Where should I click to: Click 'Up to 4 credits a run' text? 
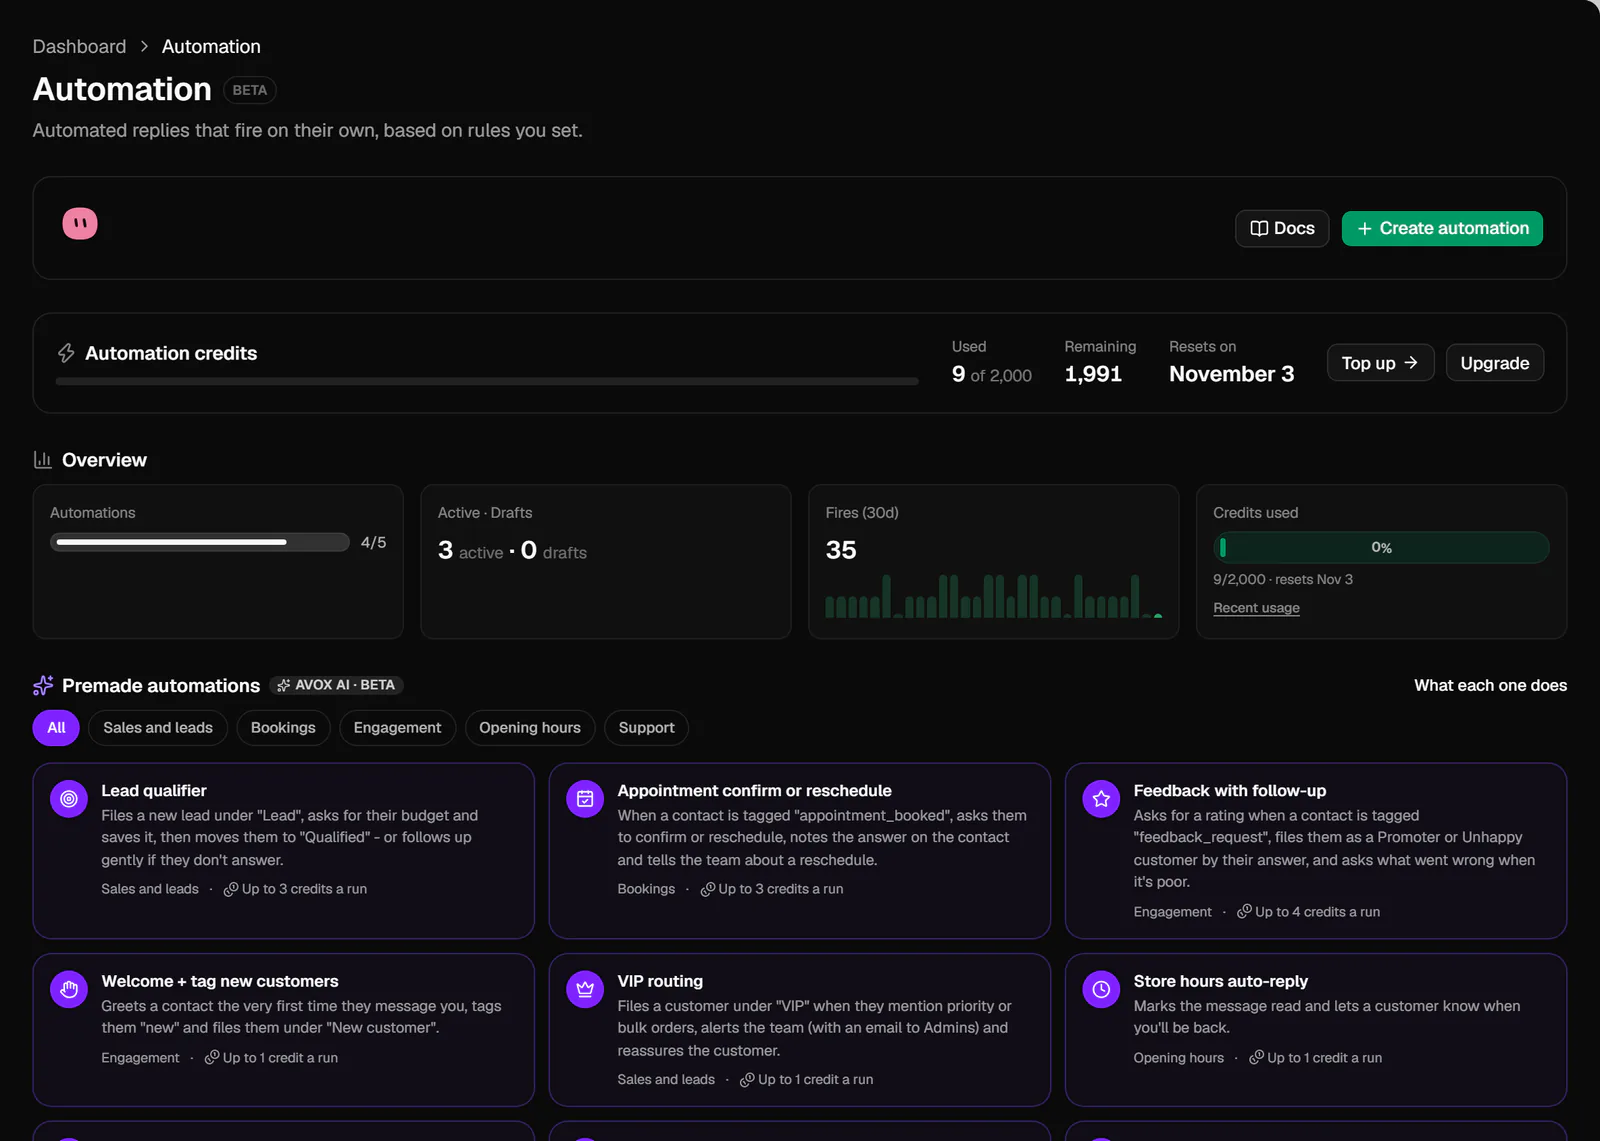tap(1317, 912)
